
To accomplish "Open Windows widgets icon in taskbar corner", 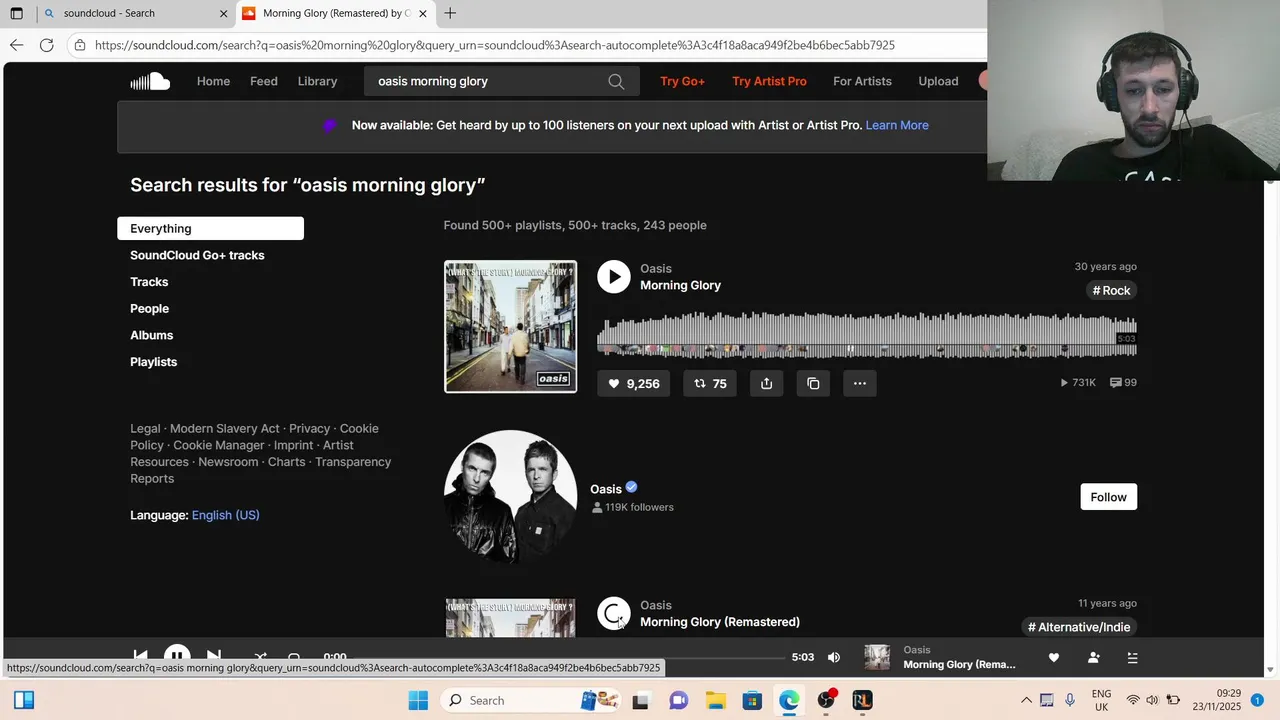I will pos(24,700).
